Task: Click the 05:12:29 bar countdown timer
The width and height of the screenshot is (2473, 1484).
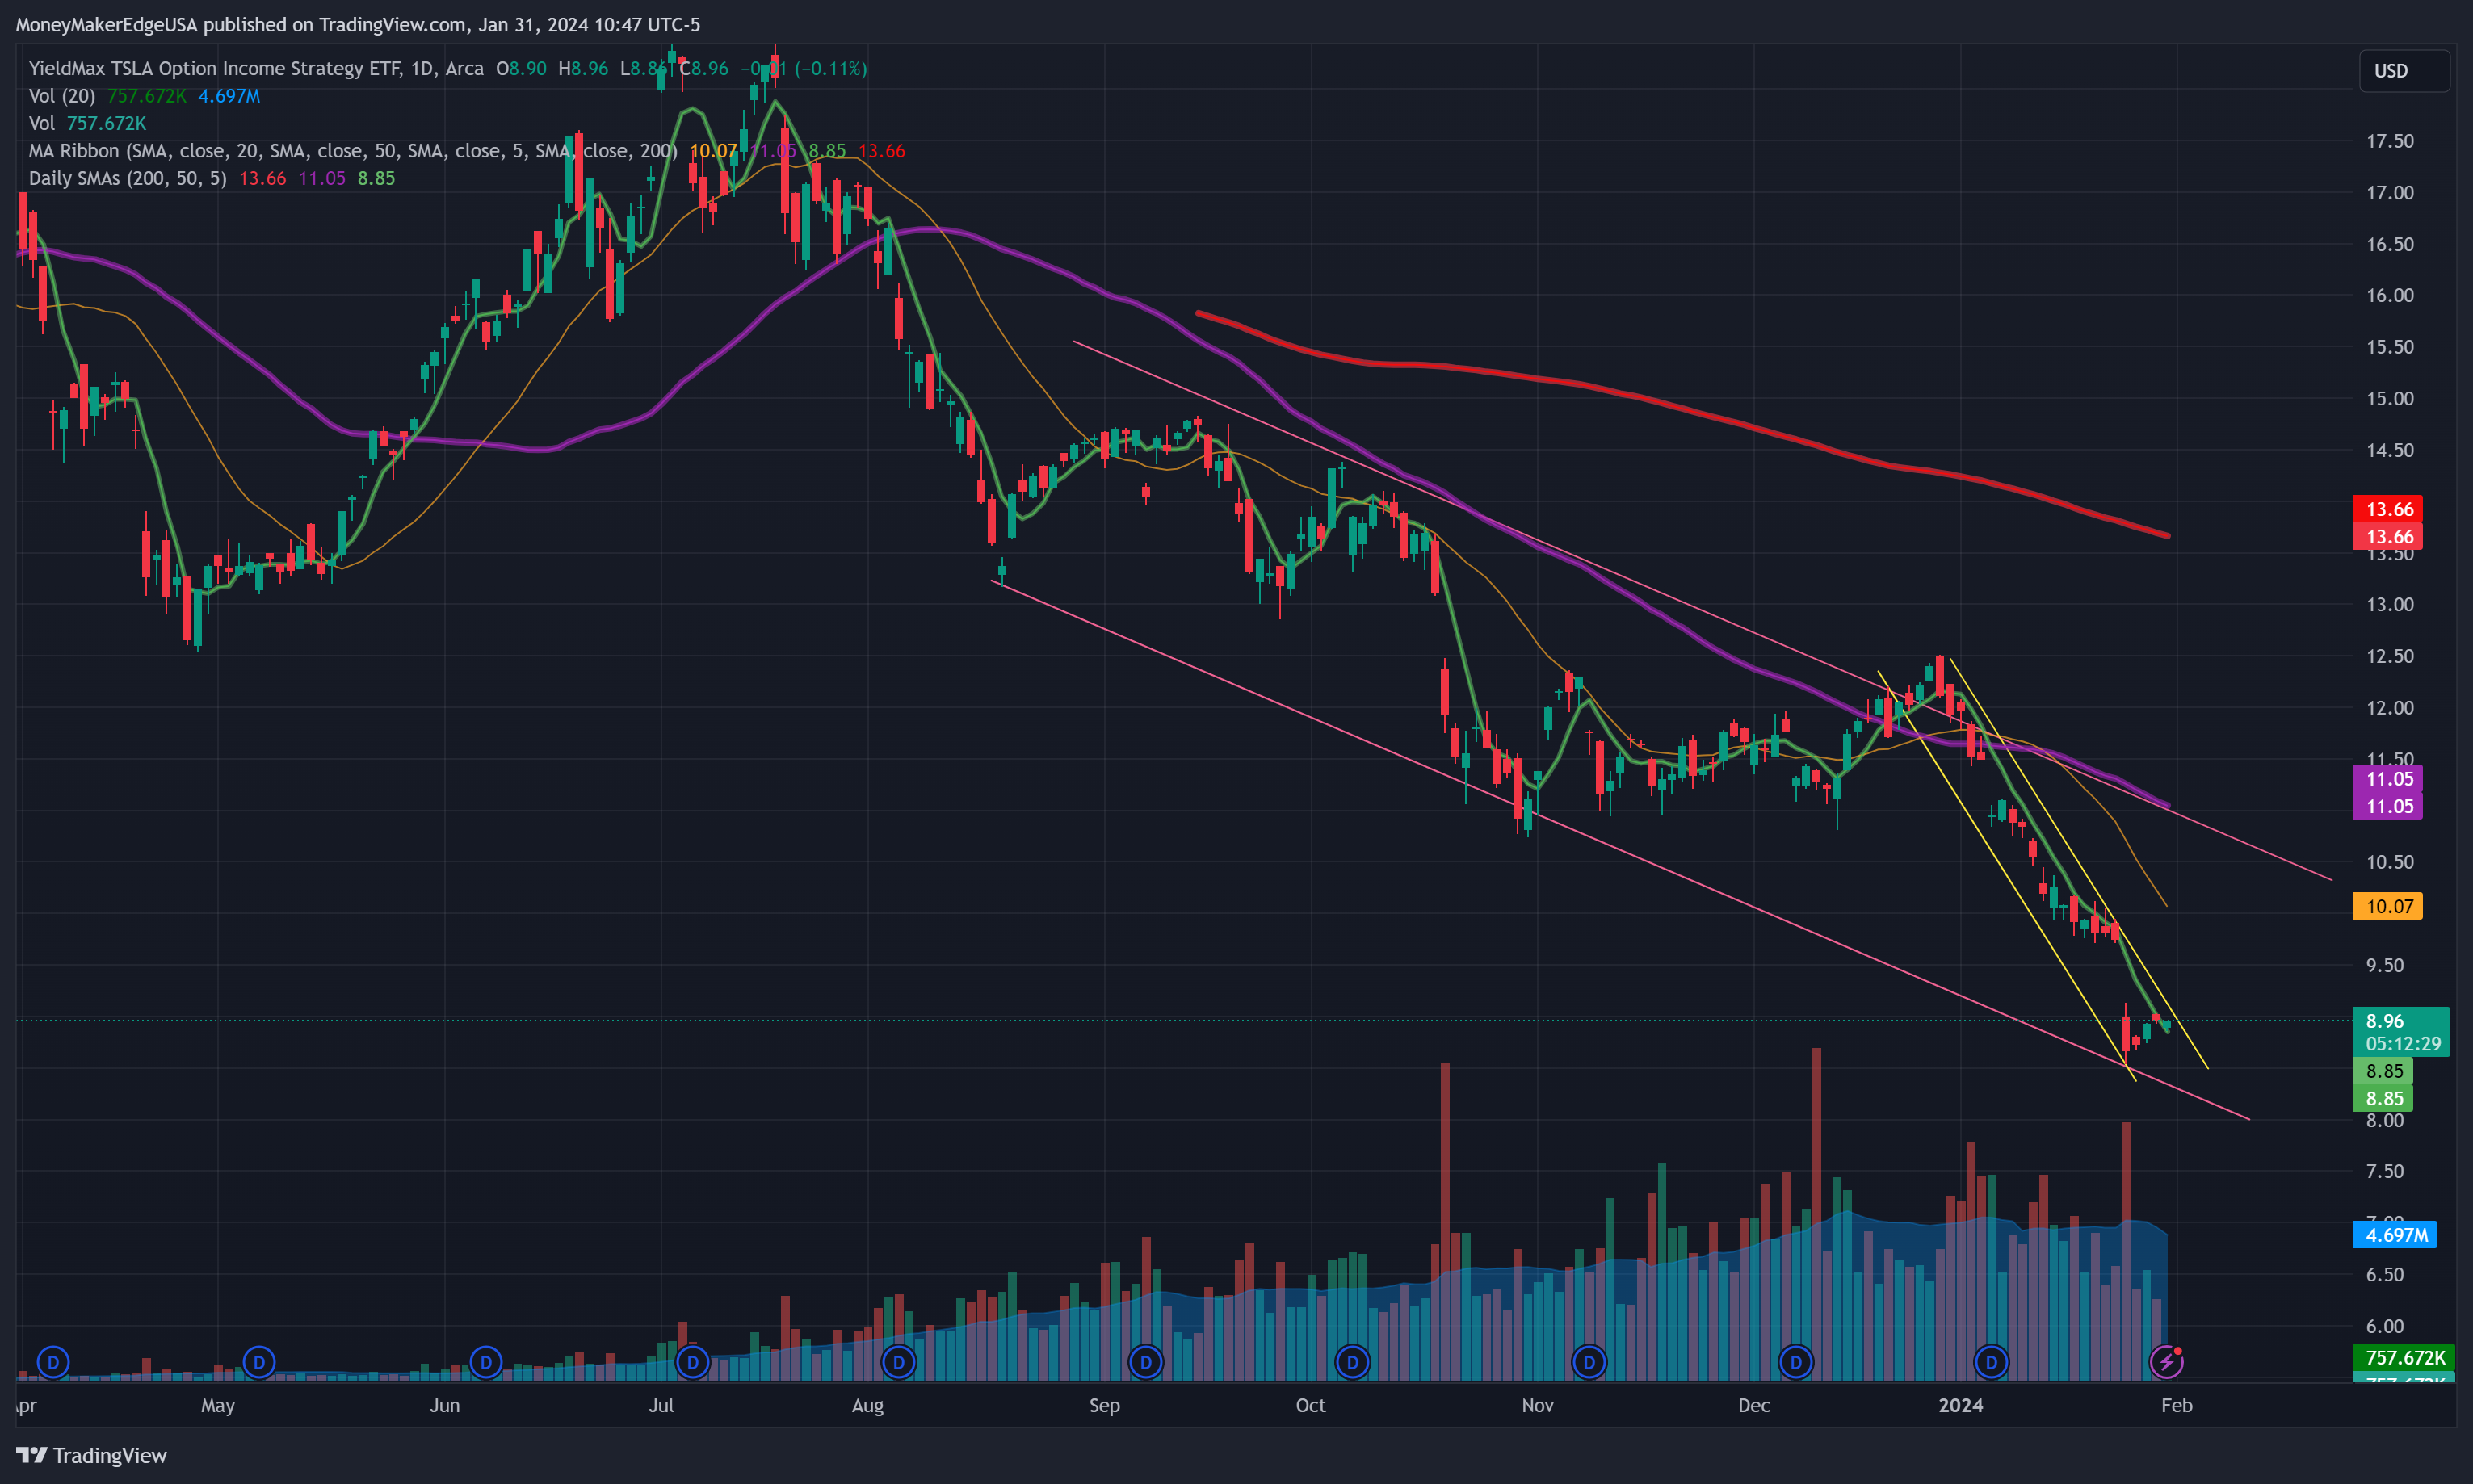Action: click(2403, 1044)
